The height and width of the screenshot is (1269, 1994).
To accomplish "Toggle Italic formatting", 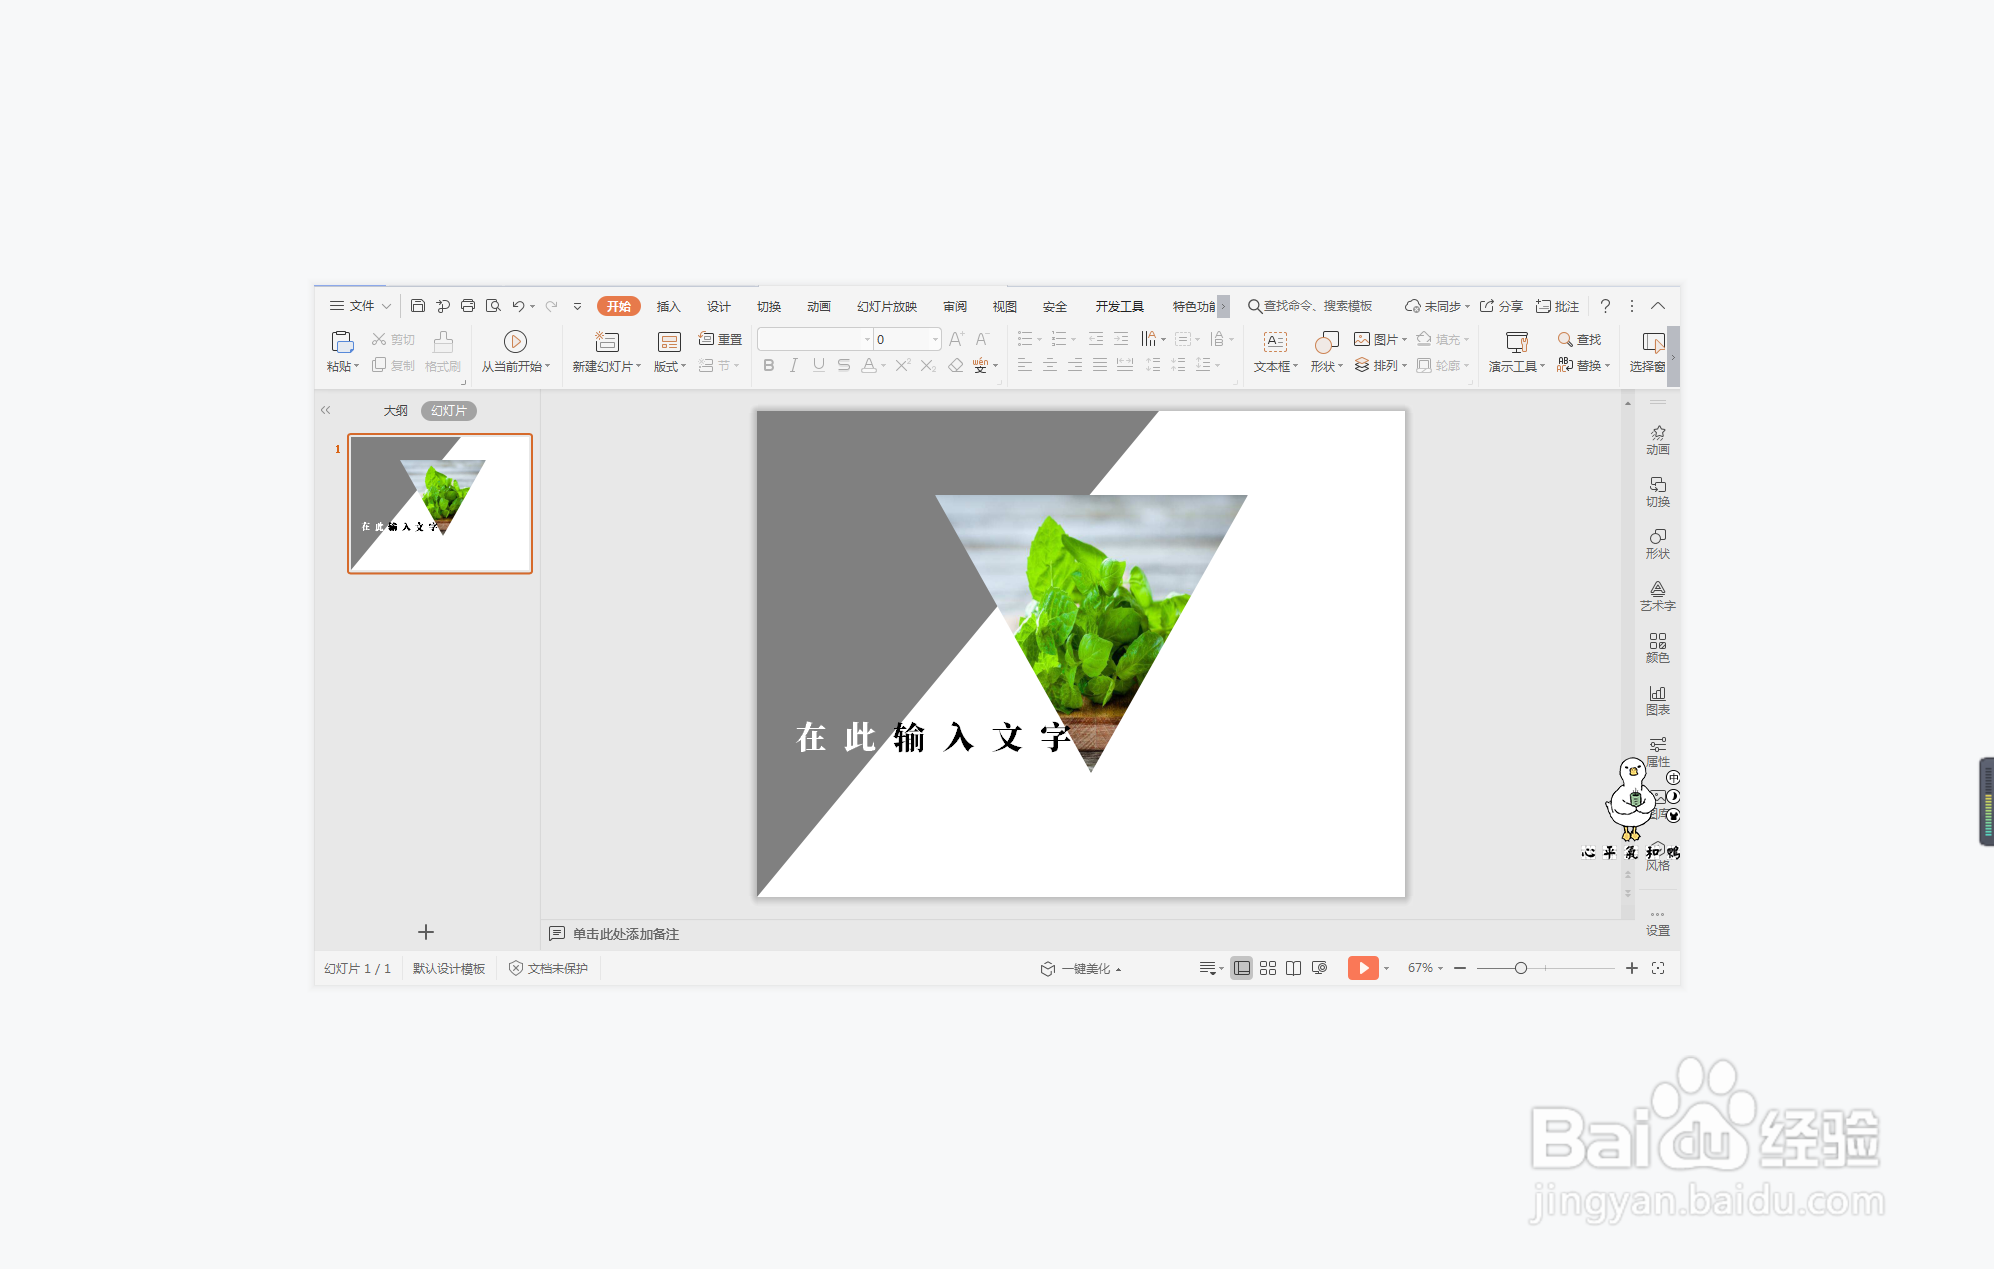I will click(793, 365).
